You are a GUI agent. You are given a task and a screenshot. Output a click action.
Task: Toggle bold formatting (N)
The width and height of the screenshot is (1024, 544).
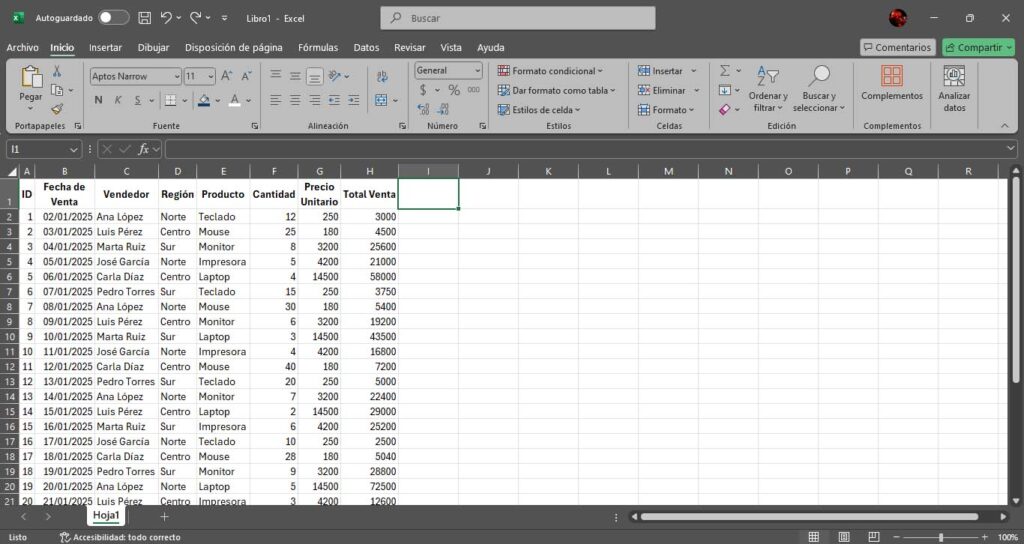point(99,100)
